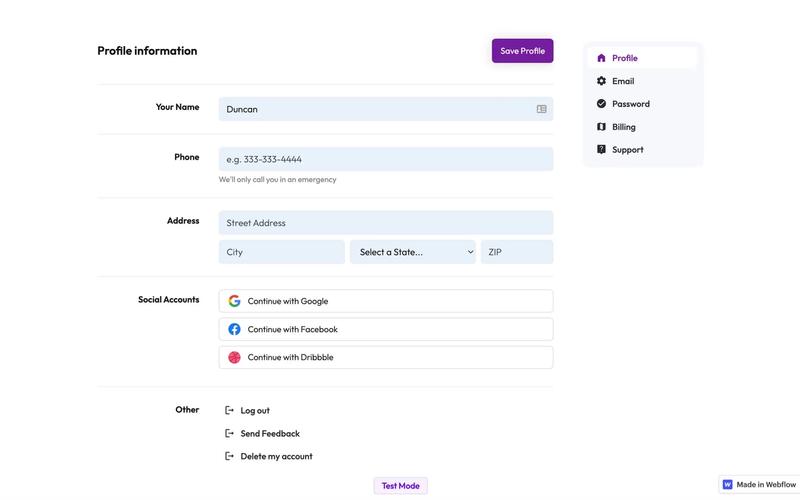
Task: Click the Support question-mark icon
Action: [x=601, y=149]
